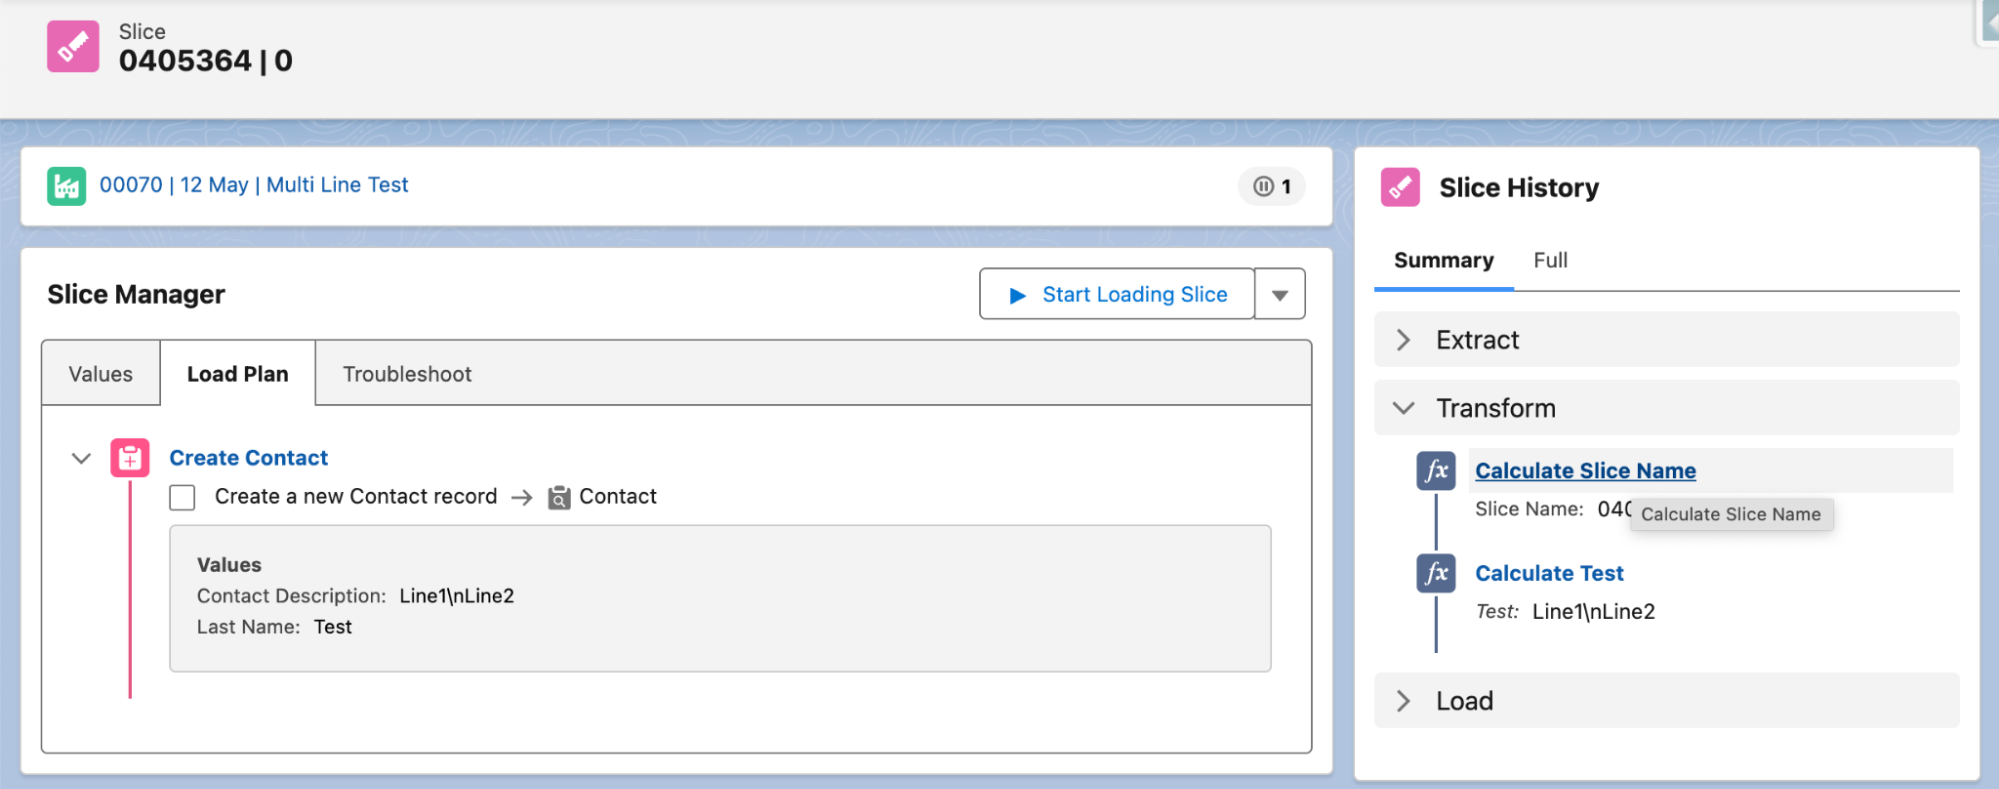Switch to the Full tab in Slice History
The height and width of the screenshot is (789, 1999).
[1550, 260]
